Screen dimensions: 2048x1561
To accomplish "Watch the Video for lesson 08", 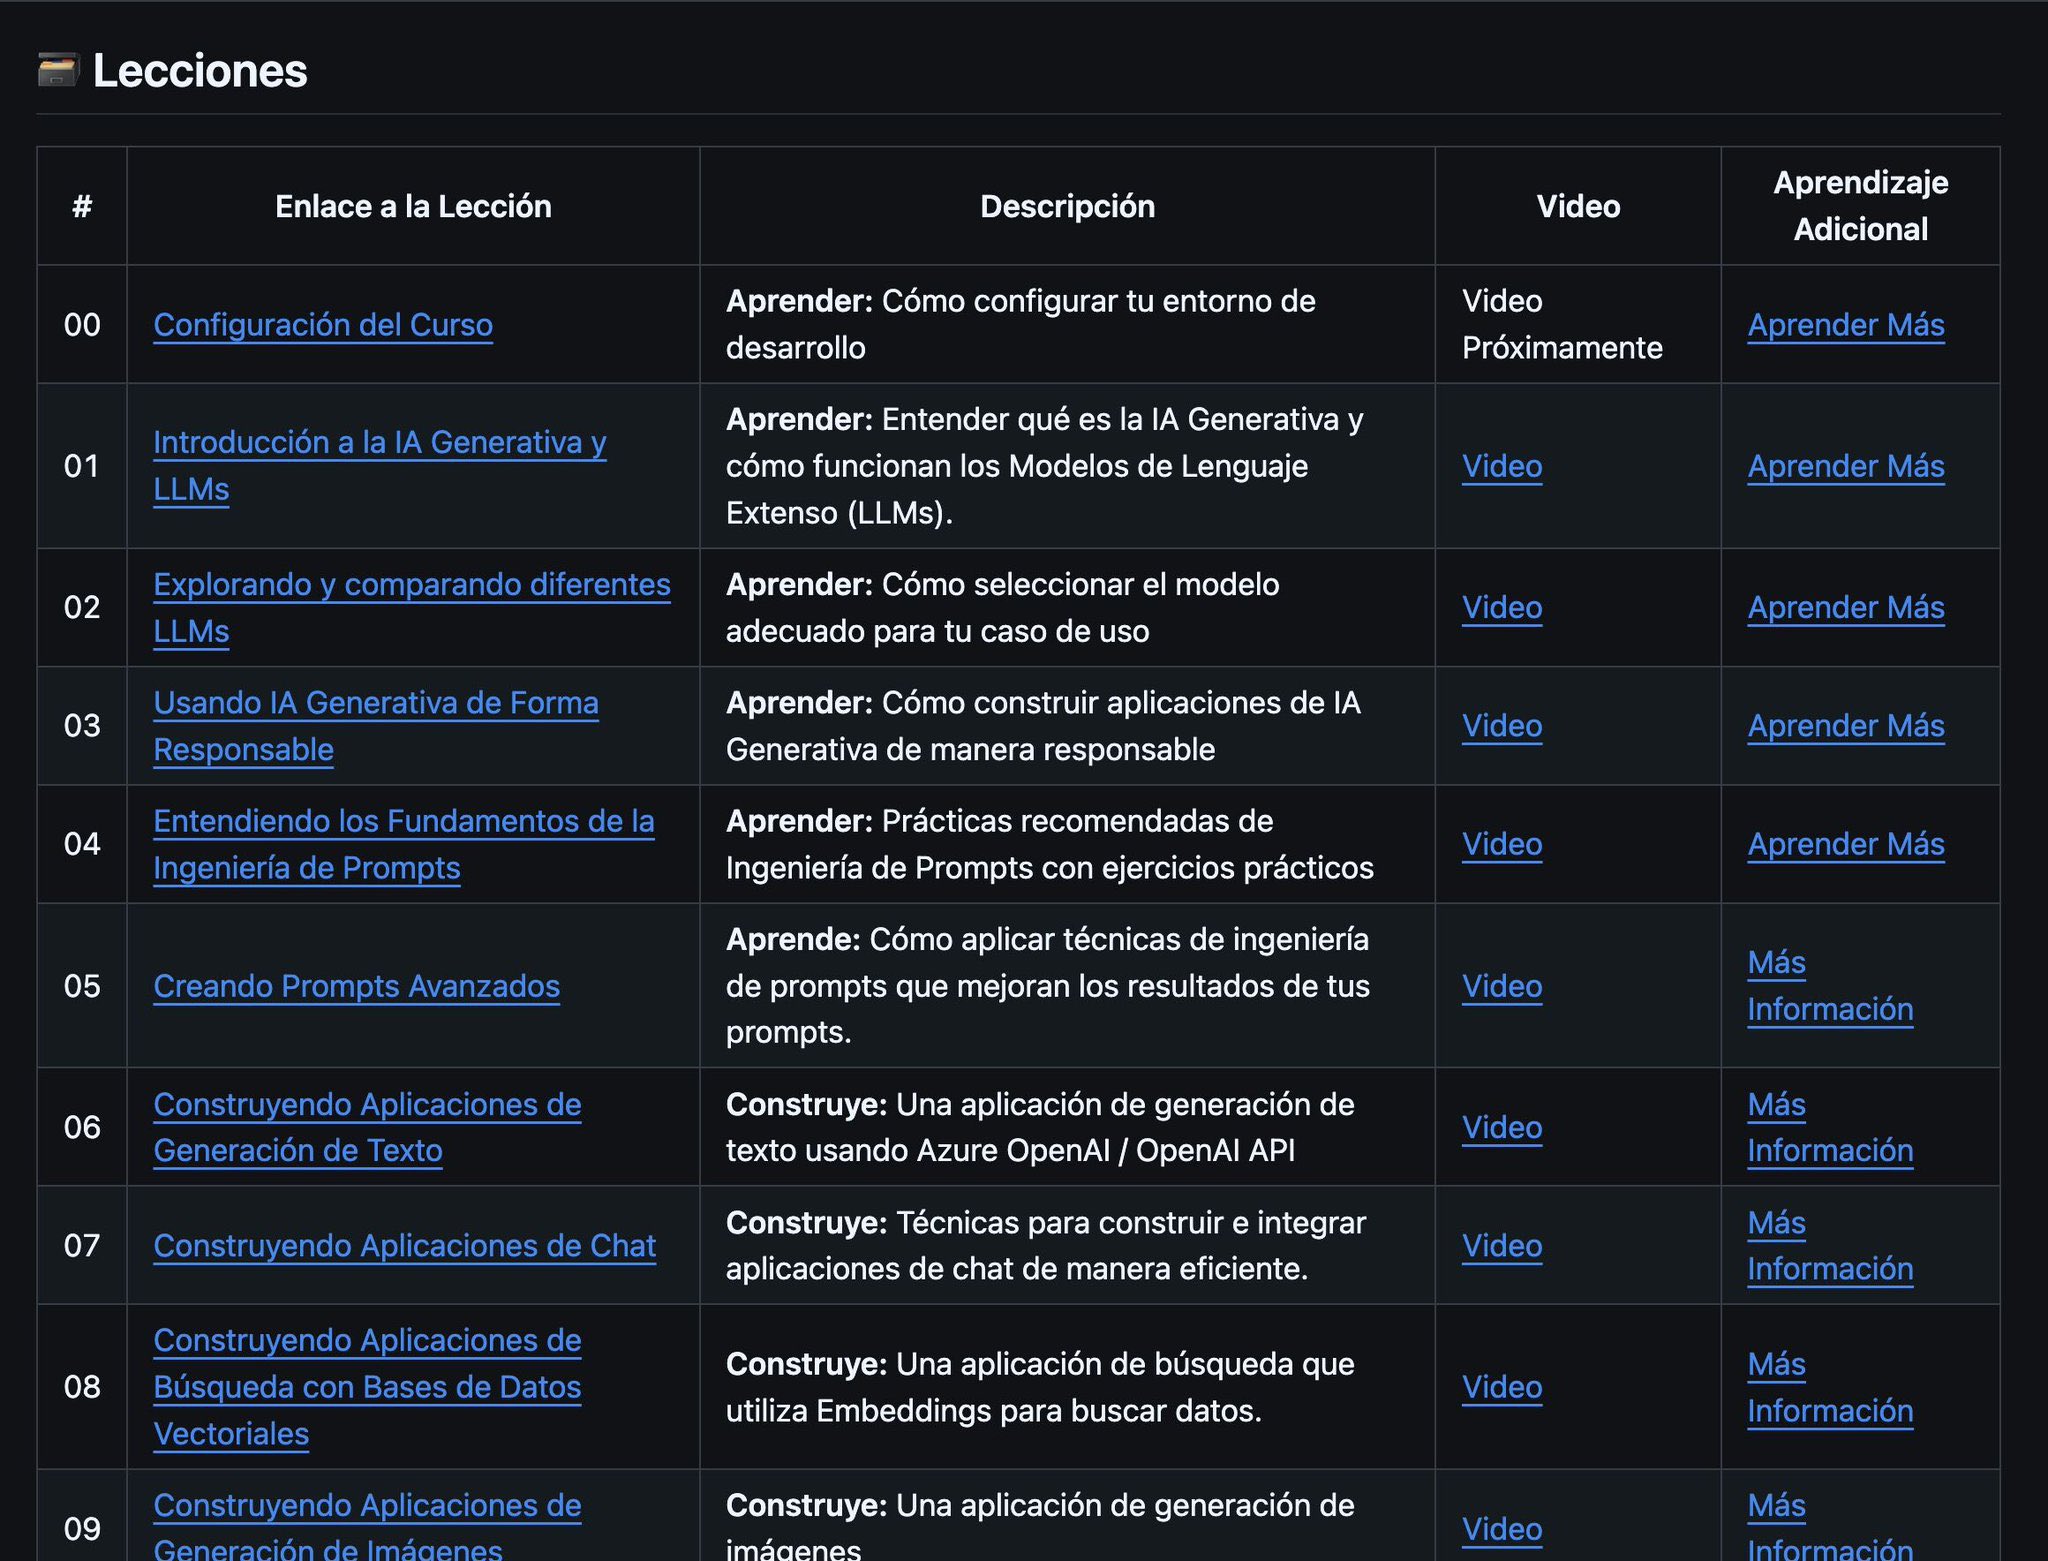I will pyautogui.click(x=1502, y=1387).
